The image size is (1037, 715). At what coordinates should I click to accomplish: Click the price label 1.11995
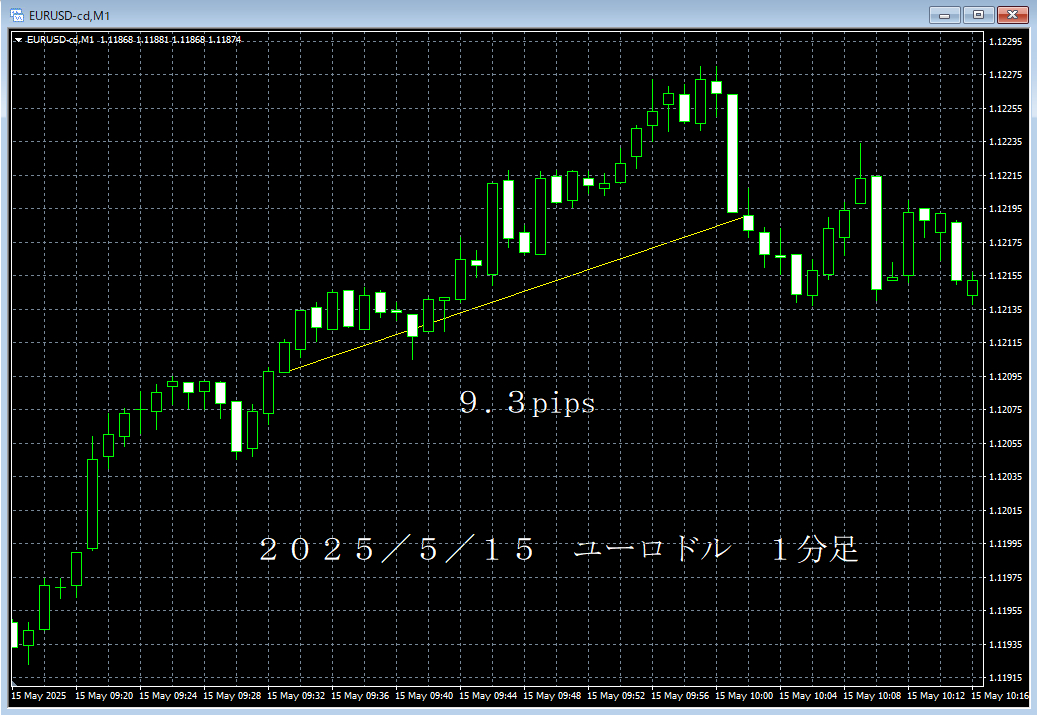[x=1005, y=544]
